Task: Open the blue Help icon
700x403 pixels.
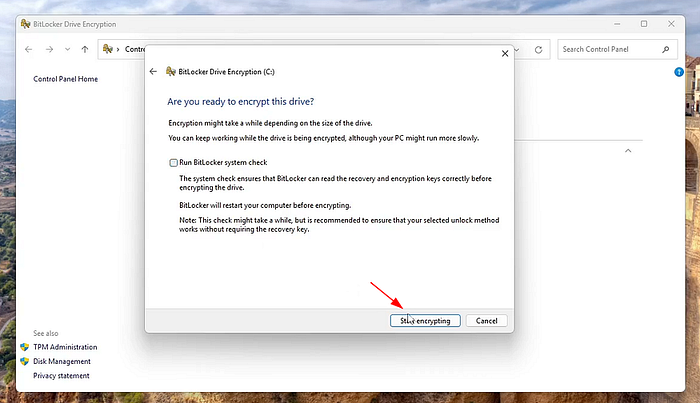Action: [679, 72]
